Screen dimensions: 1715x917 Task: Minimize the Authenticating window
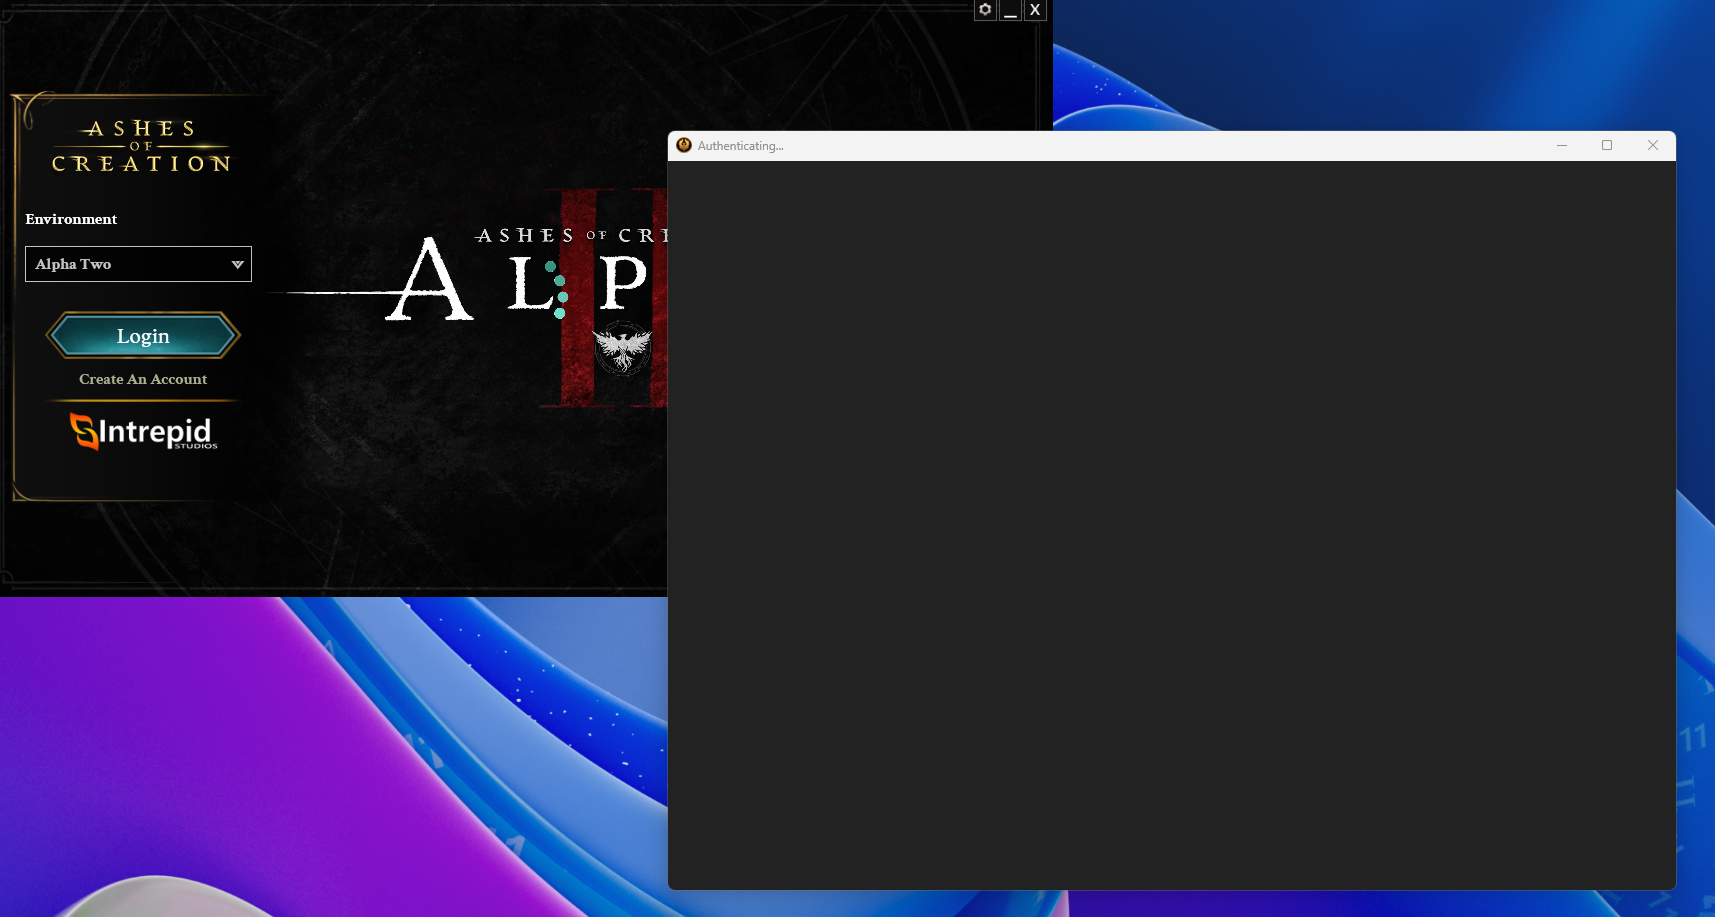point(1561,146)
